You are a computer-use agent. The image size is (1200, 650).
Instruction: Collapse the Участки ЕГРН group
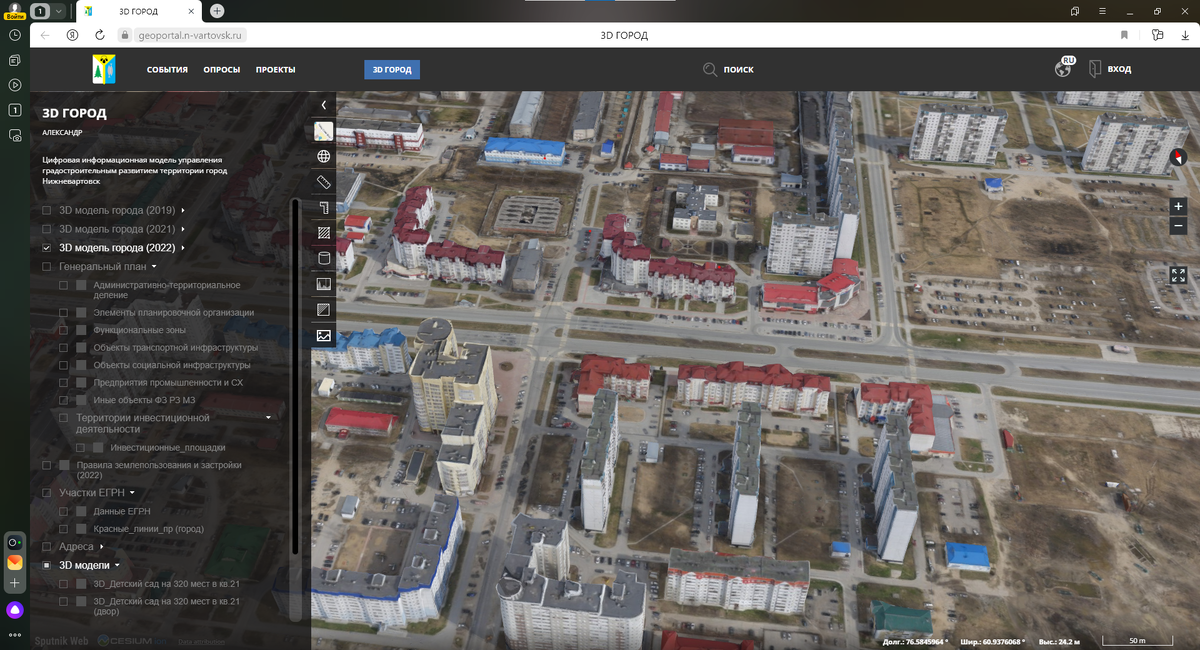tap(132, 493)
